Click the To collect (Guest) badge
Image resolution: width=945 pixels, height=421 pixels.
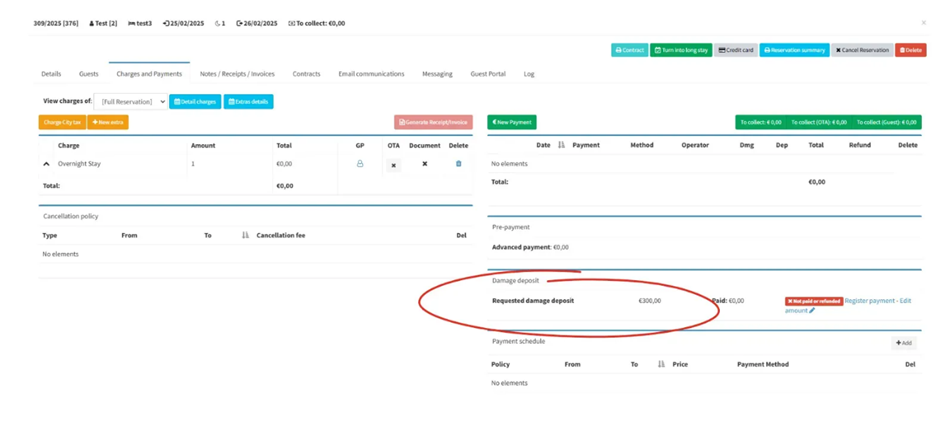[x=887, y=122]
